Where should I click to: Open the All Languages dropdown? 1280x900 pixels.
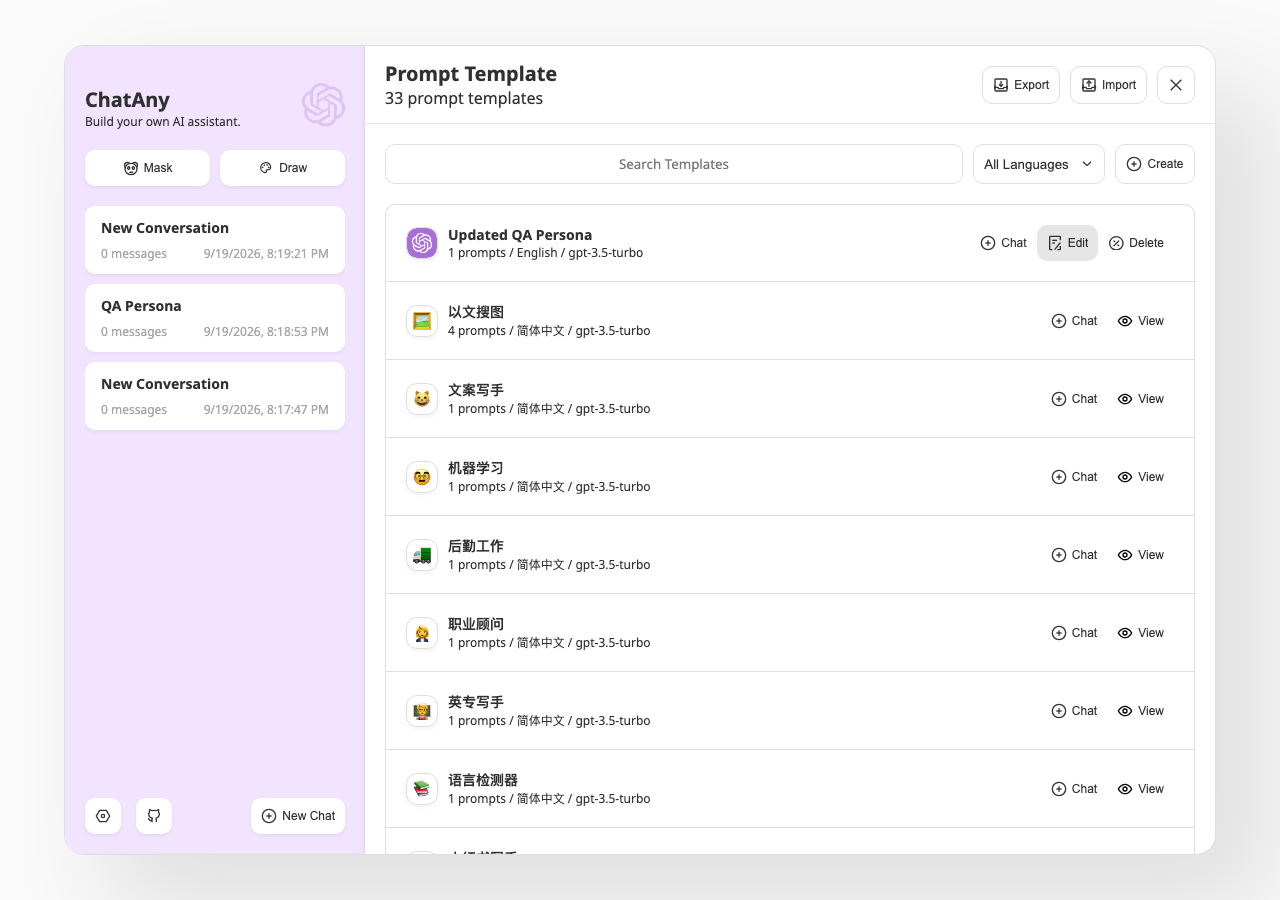point(1039,164)
